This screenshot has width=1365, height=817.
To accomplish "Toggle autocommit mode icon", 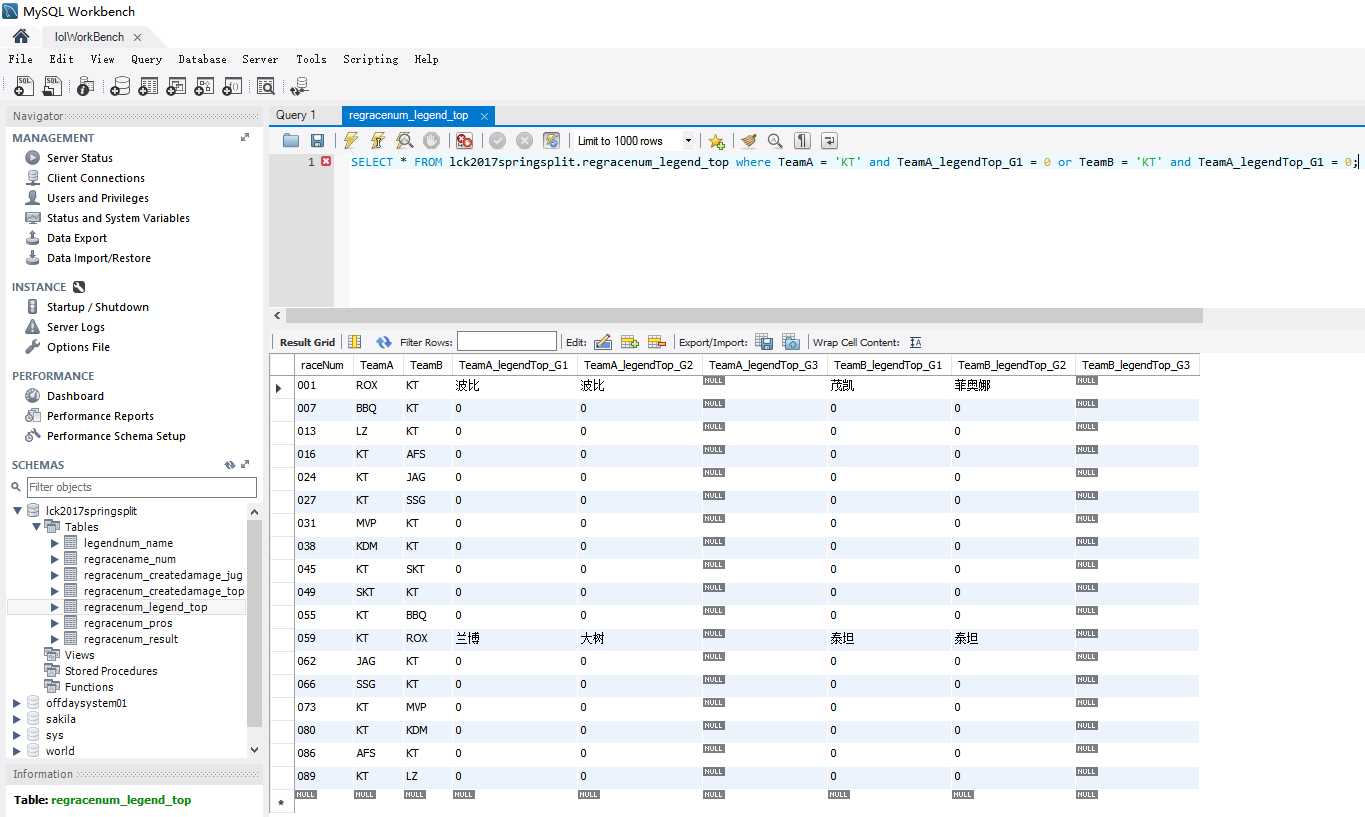I will [x=551, y=141].
